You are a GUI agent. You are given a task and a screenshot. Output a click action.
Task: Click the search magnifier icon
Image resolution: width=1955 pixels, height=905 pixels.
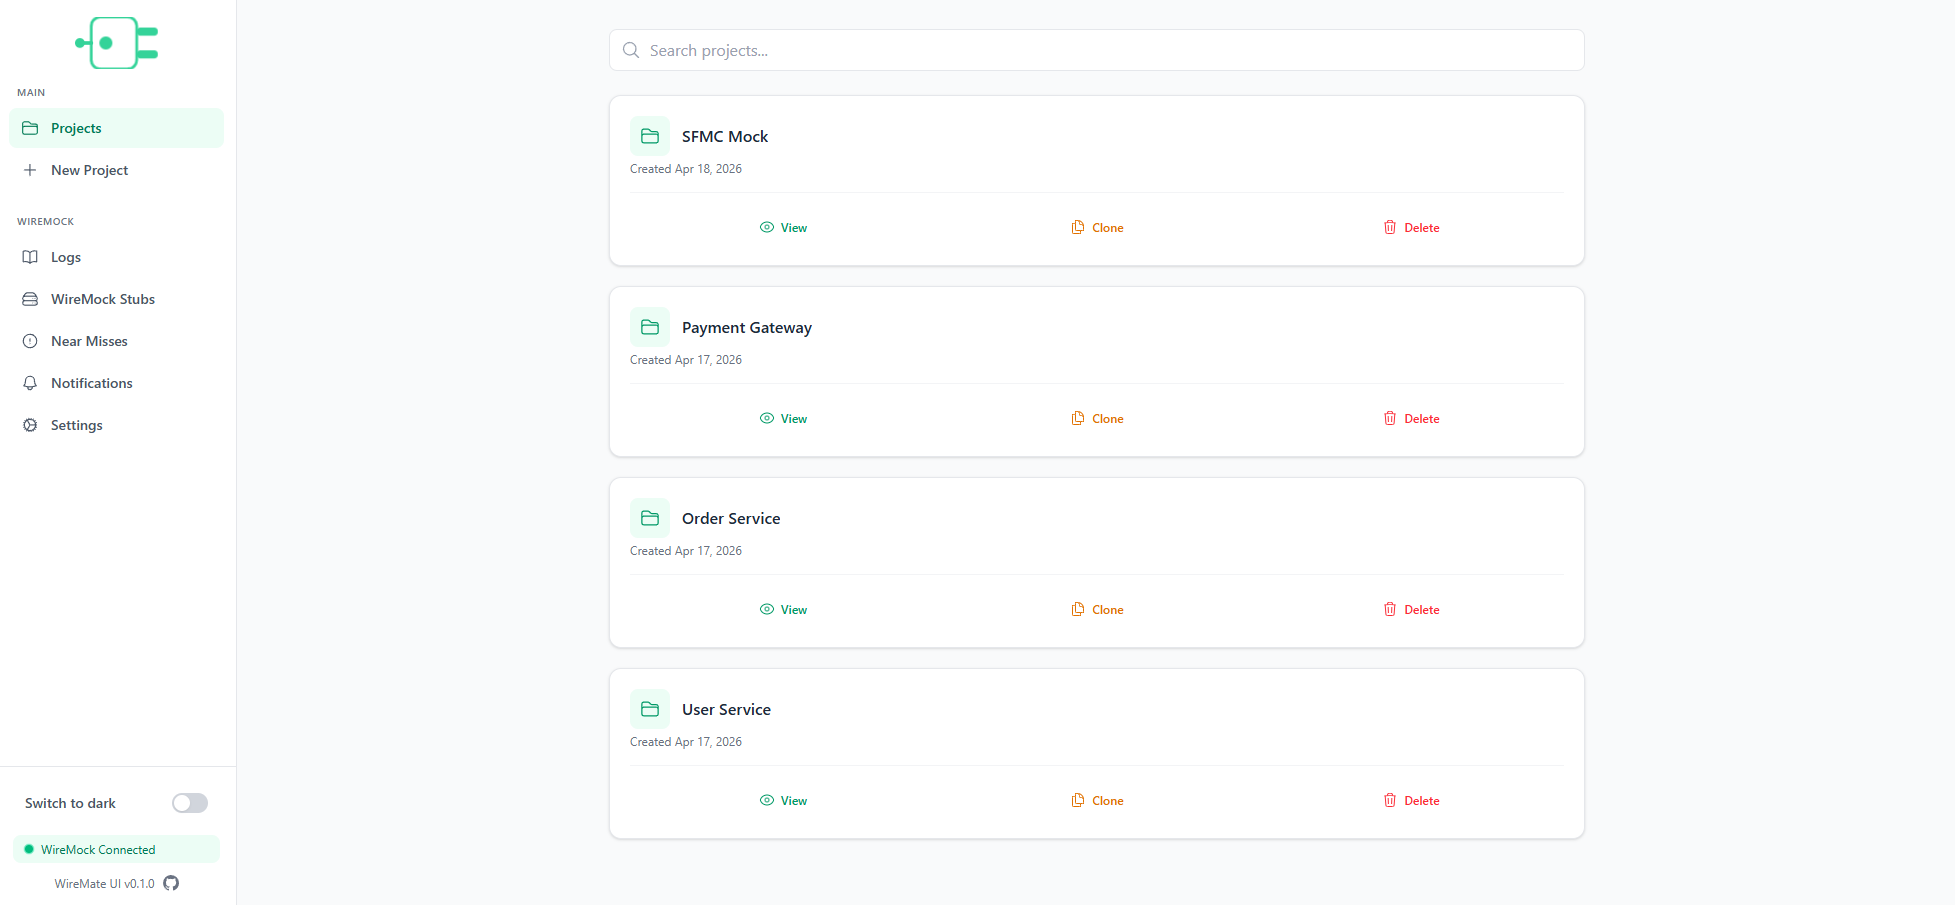point(631,50)
